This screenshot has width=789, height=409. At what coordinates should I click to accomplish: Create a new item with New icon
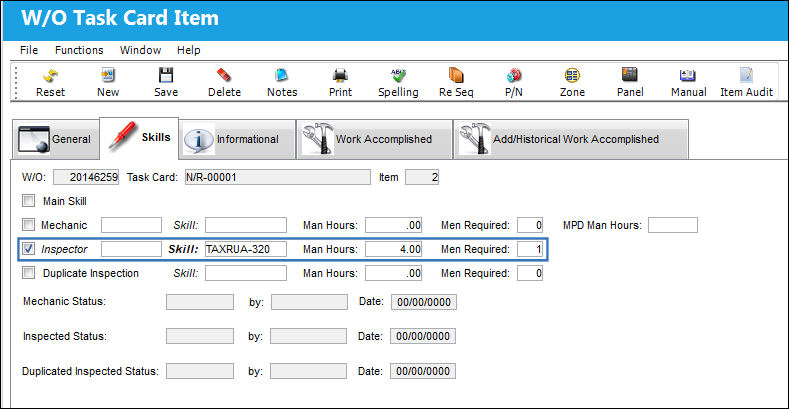pyautogui.click(x=108, y=75)
